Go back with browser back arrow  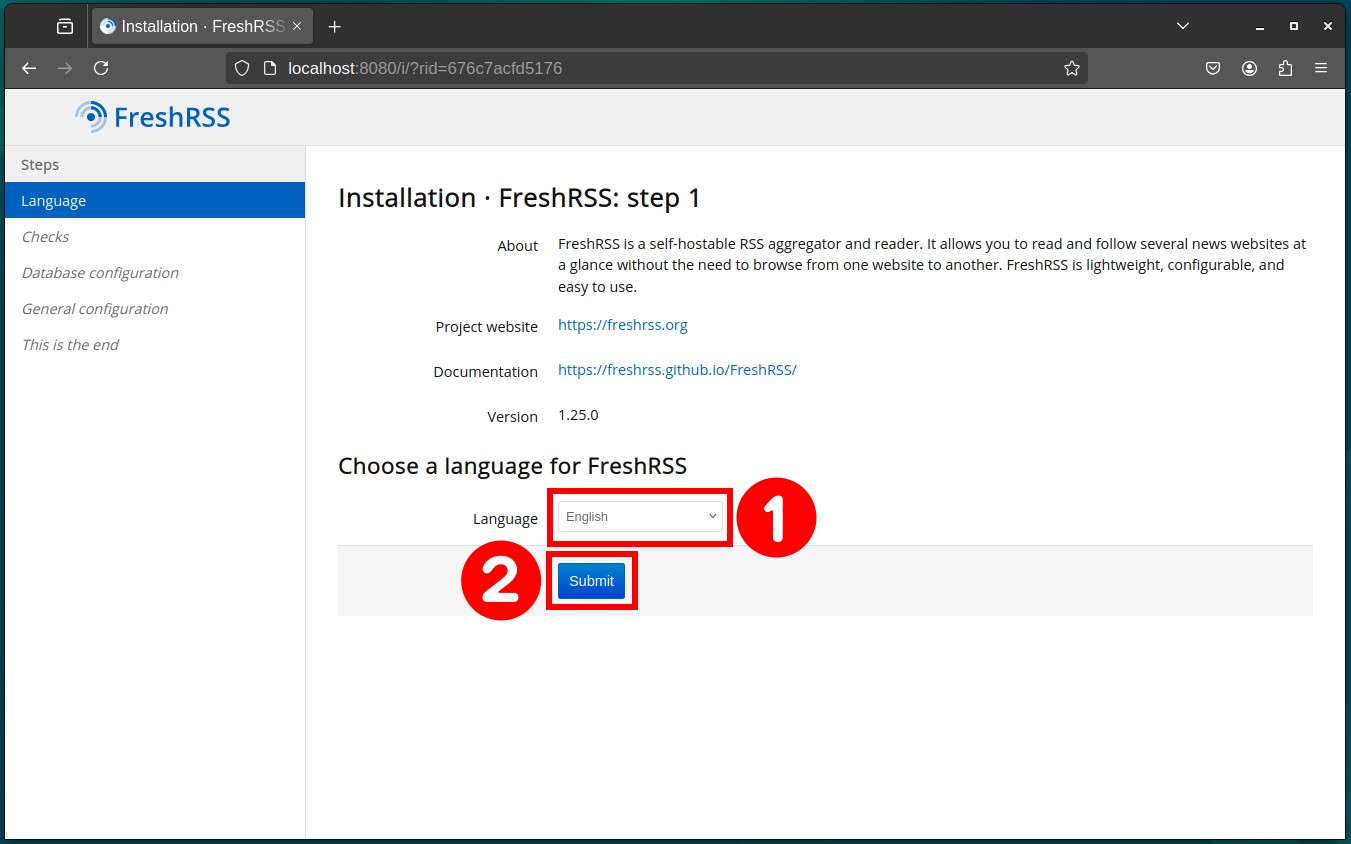click(x=29, y=68)
